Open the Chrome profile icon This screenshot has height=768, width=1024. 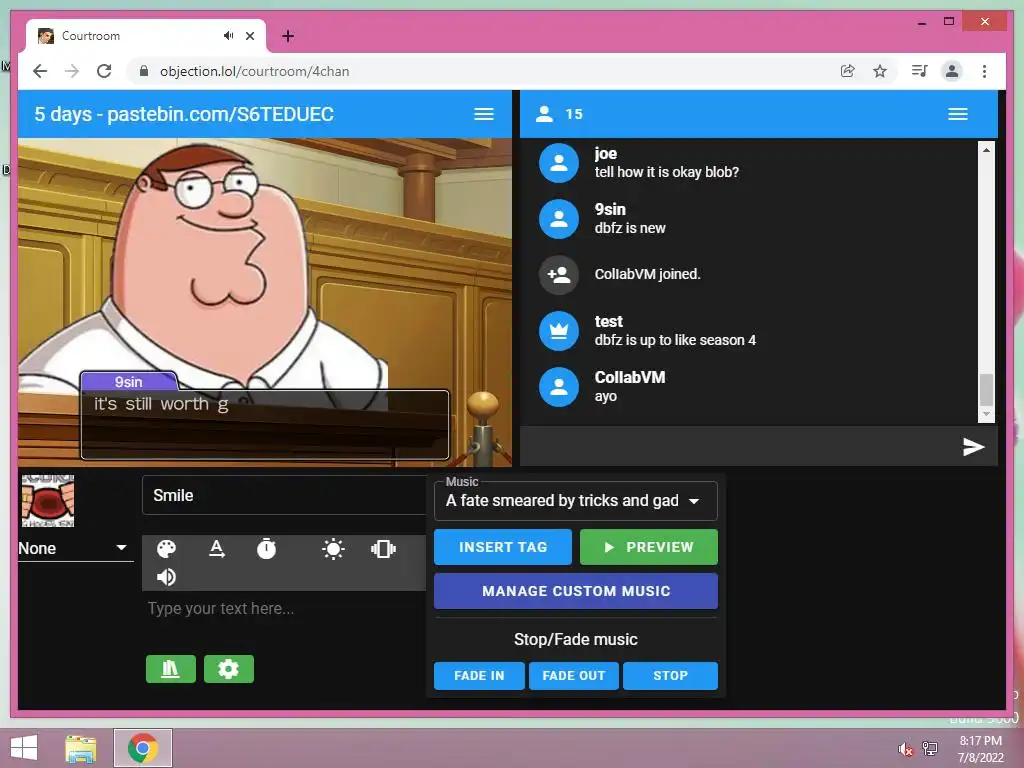[952, 71]
